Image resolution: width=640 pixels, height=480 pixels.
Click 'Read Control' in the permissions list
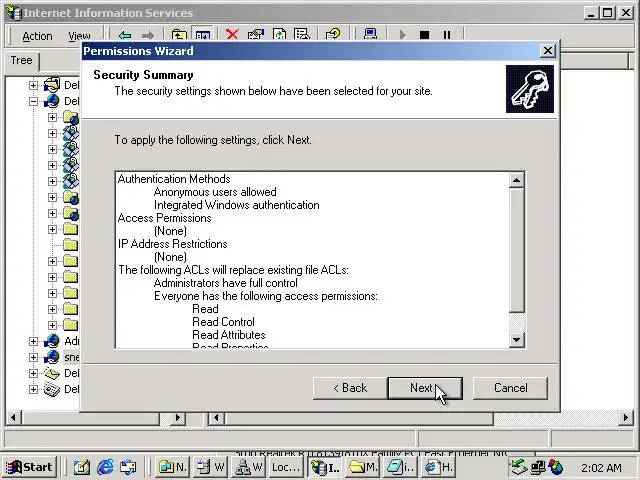[x=223, y=322]
